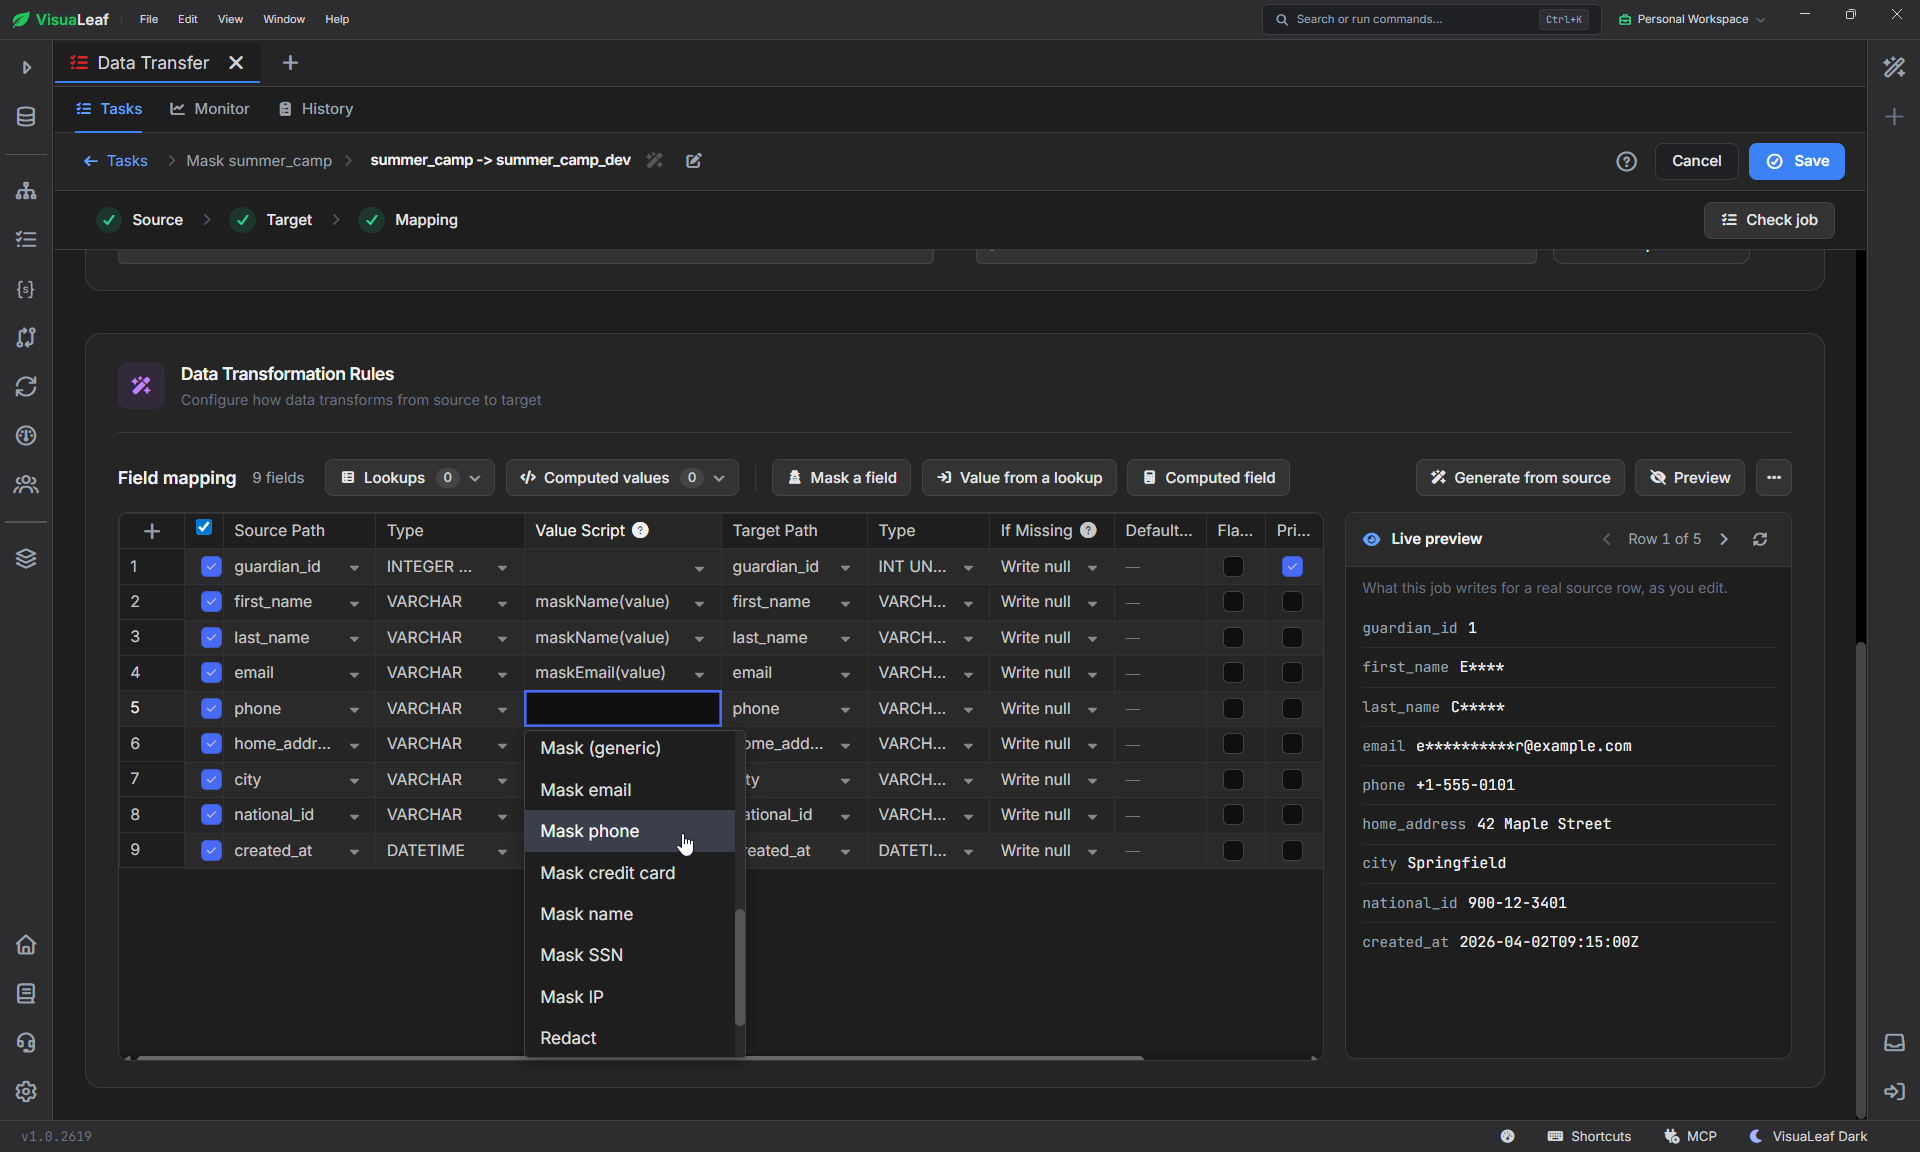Uncheck the phone row checkbox
This screenshot has width=1920, height=1152.
pyautogui.click(x=211, y=709)
